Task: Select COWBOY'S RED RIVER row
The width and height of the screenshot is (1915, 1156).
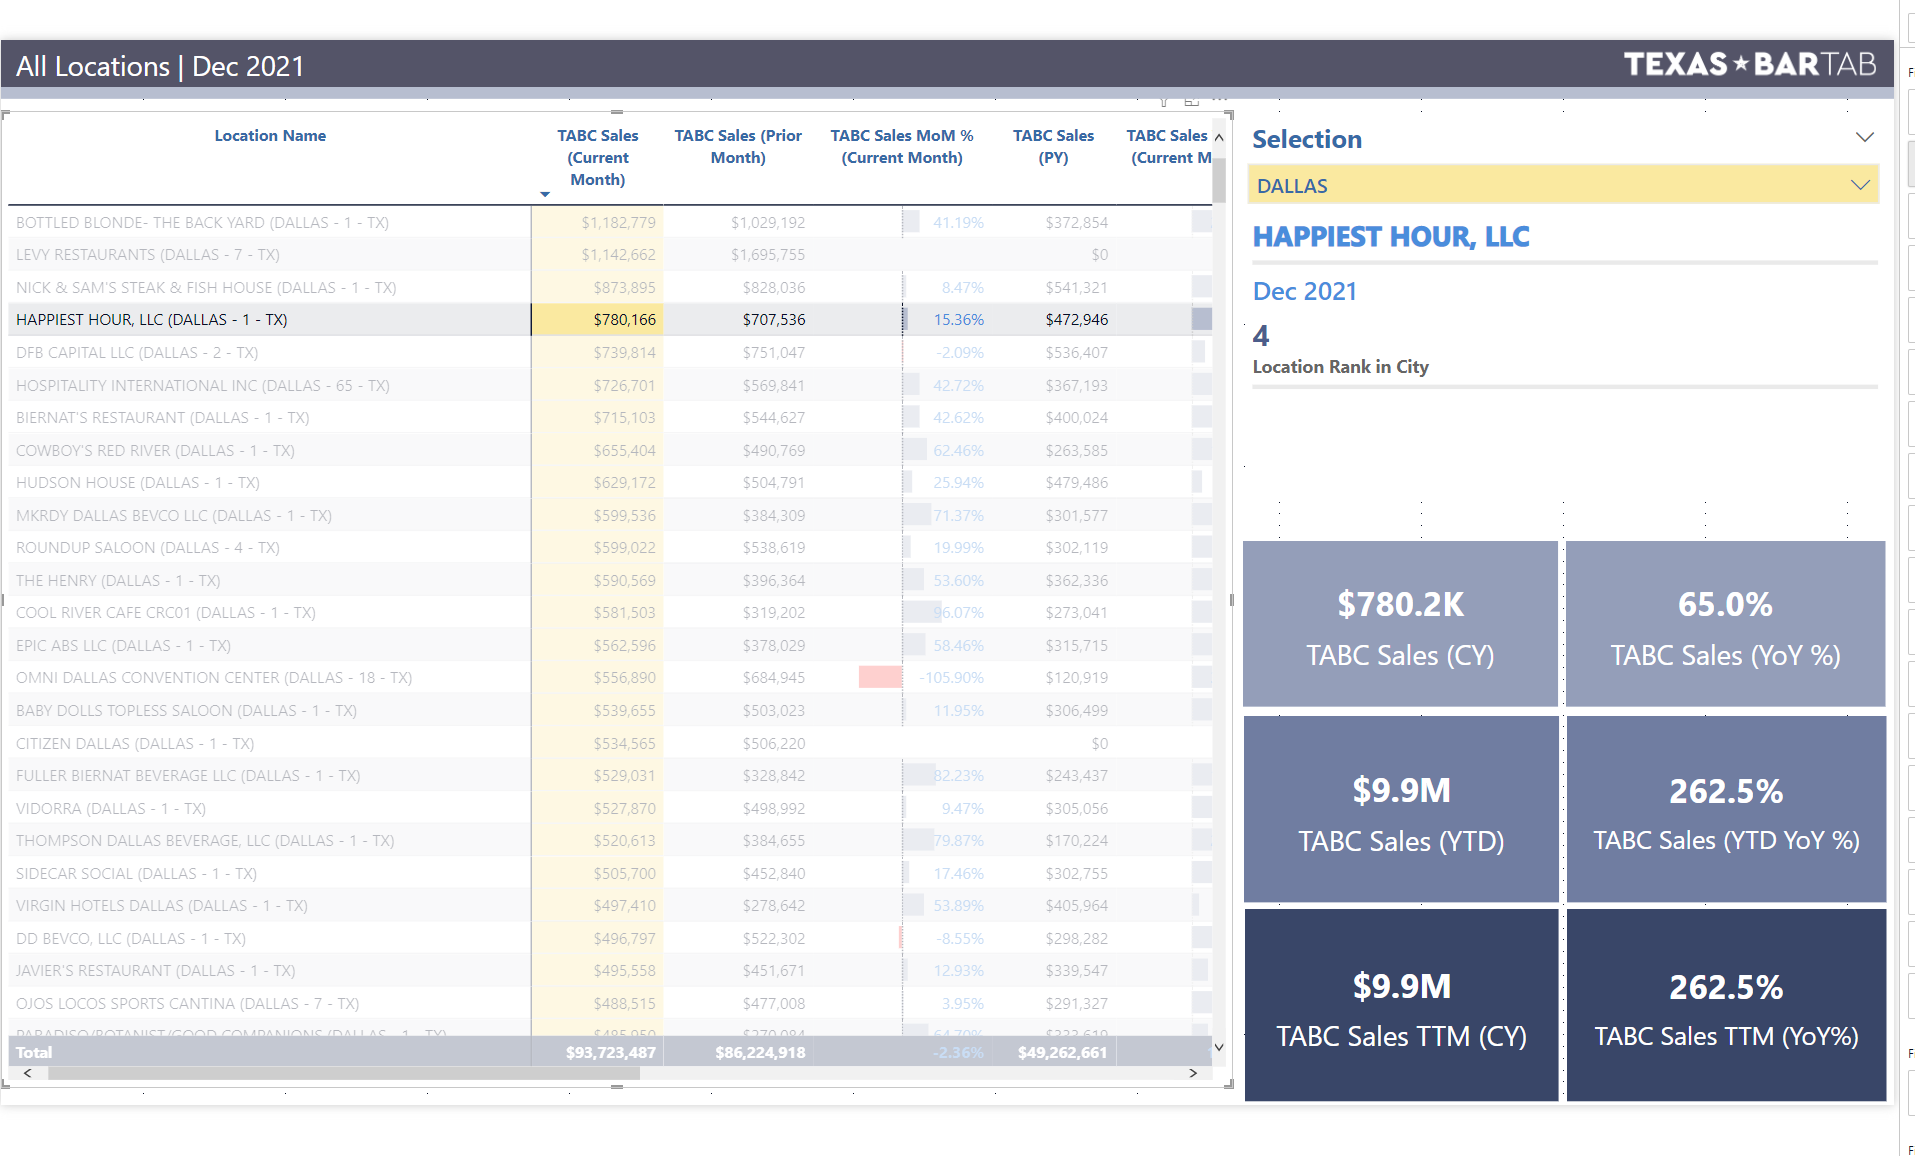Action: click(x=610, y=450)
